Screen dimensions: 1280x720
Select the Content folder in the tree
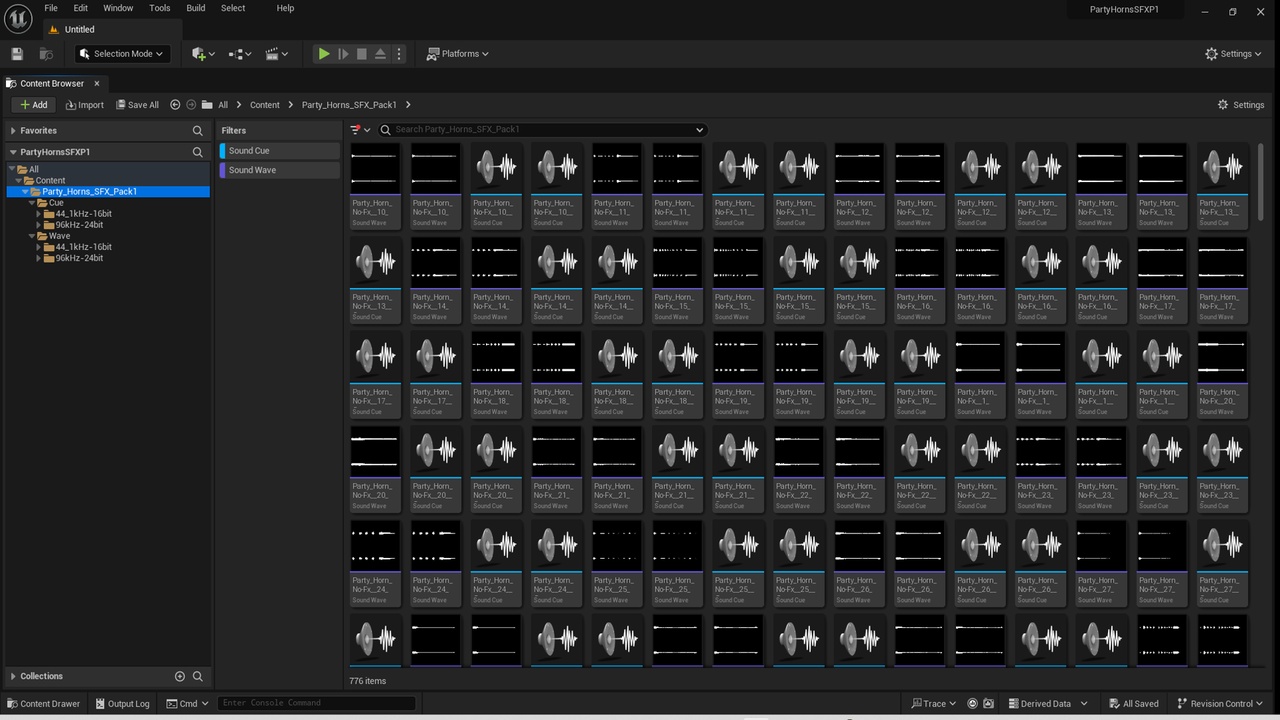[50, 181]
